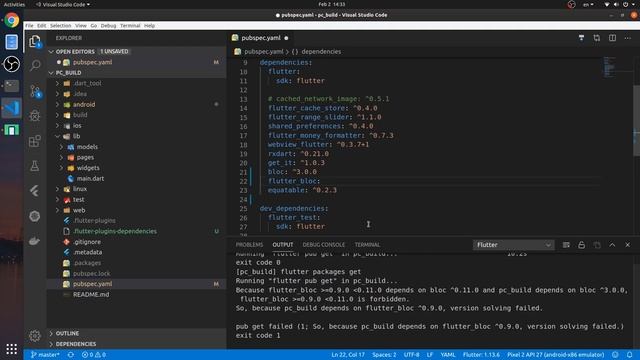Click the Flutter: 1.13.6 version status
The image size is (640, 360).
click(481, 355)
